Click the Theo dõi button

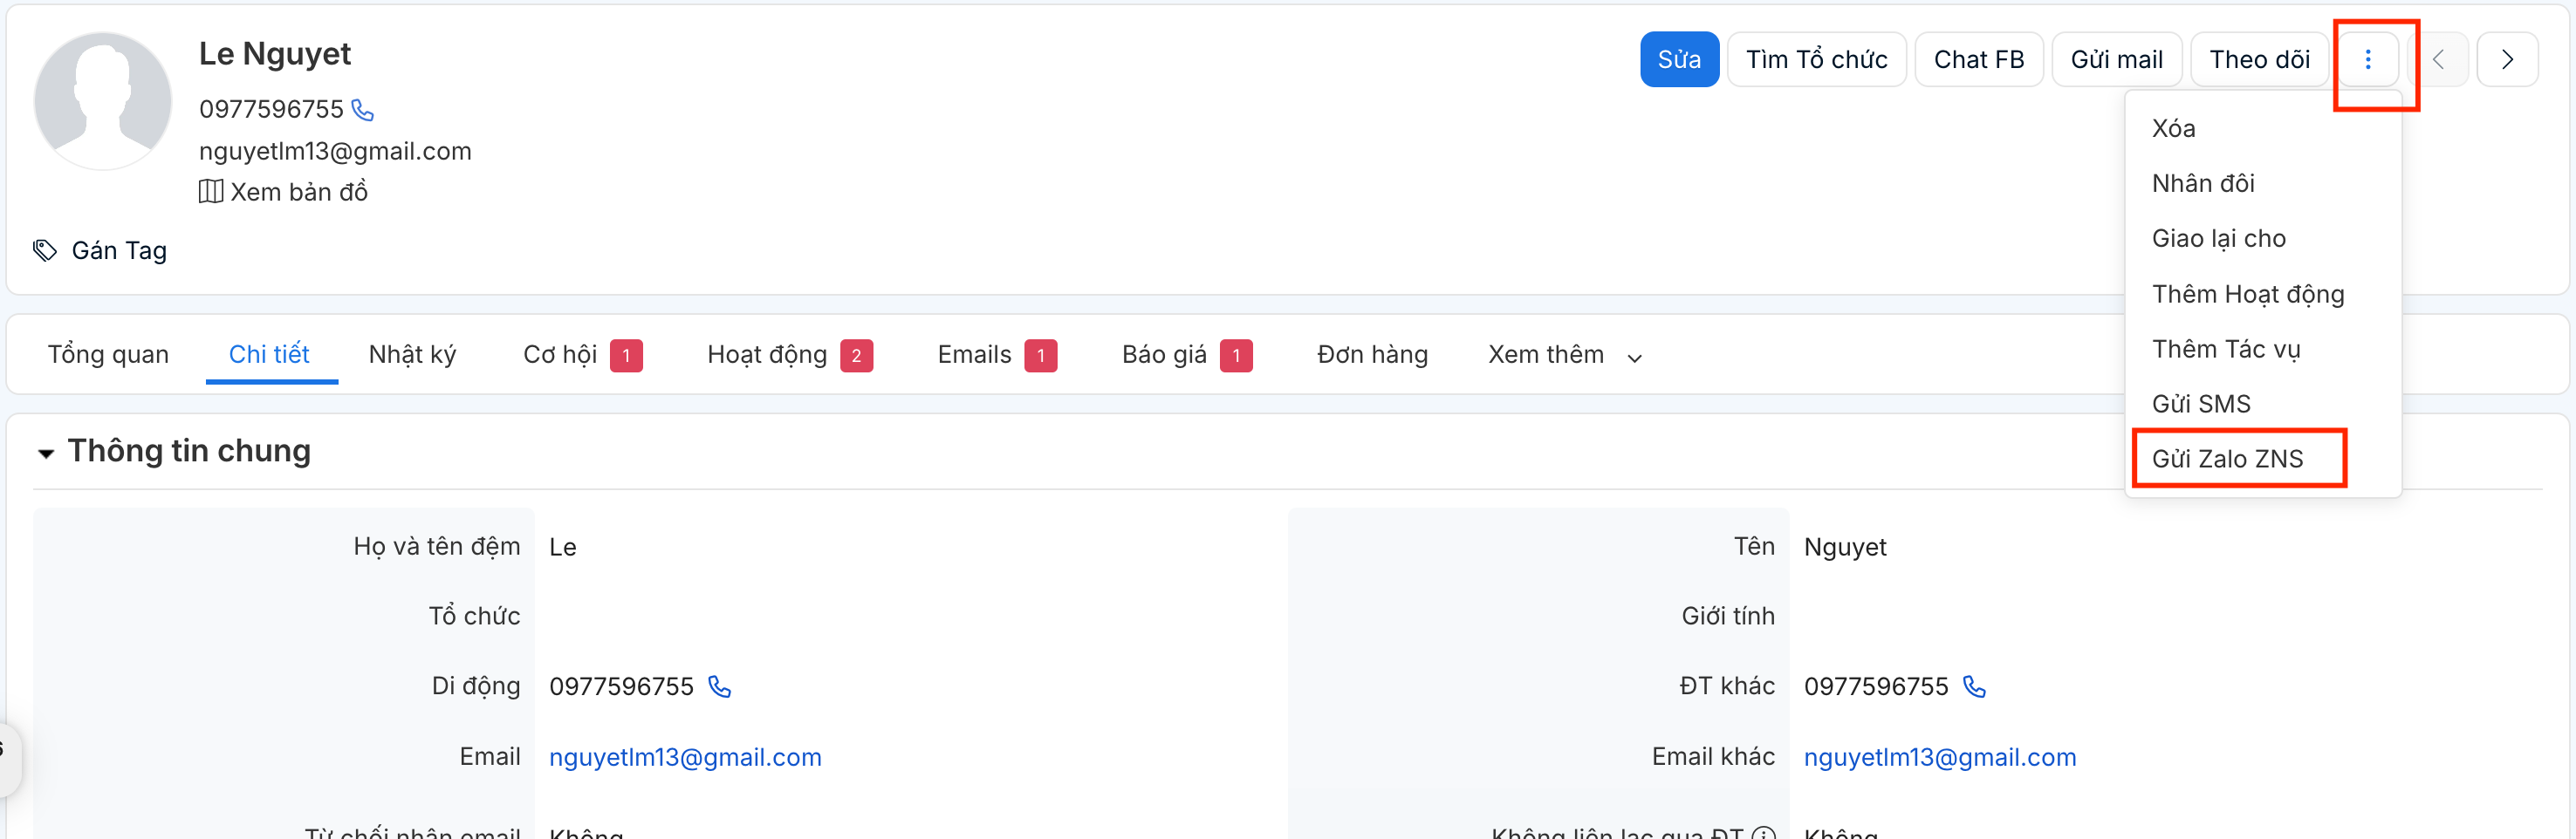[2259, 60]
